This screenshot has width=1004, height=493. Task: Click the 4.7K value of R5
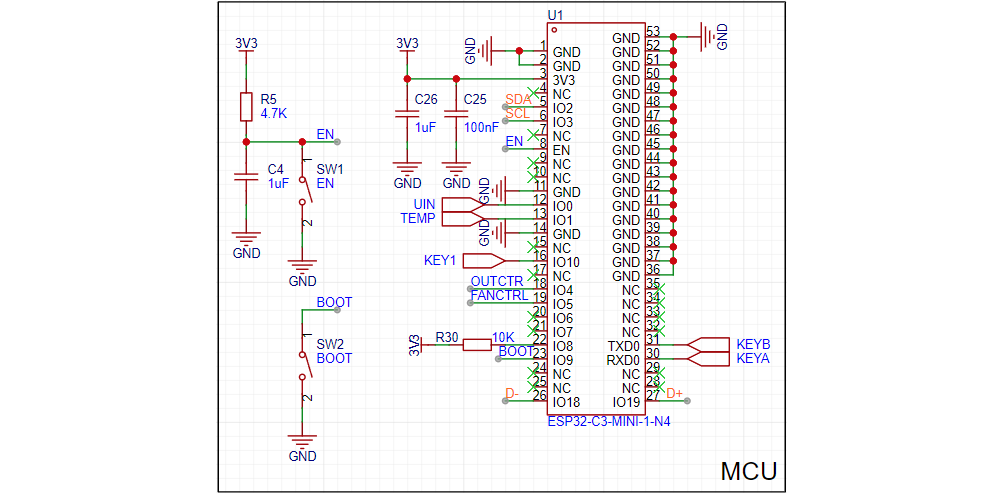click(273, 113)
